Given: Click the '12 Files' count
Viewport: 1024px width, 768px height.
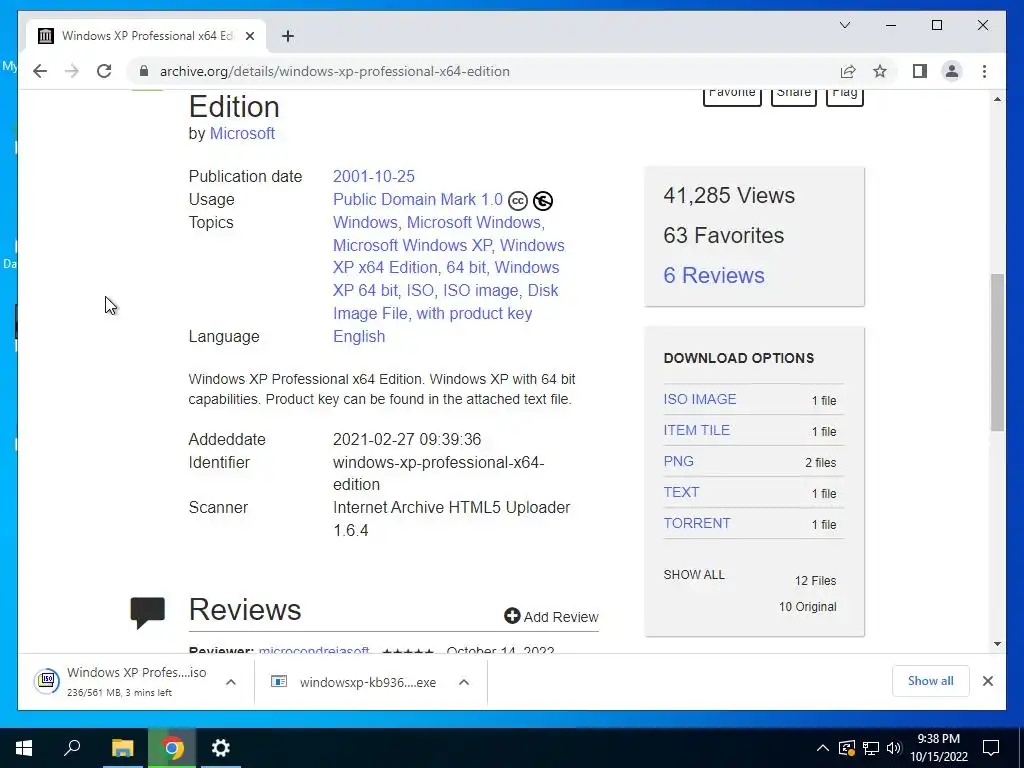Looking at the screenshot, I should pyautogui.click(x=815, y=581).
